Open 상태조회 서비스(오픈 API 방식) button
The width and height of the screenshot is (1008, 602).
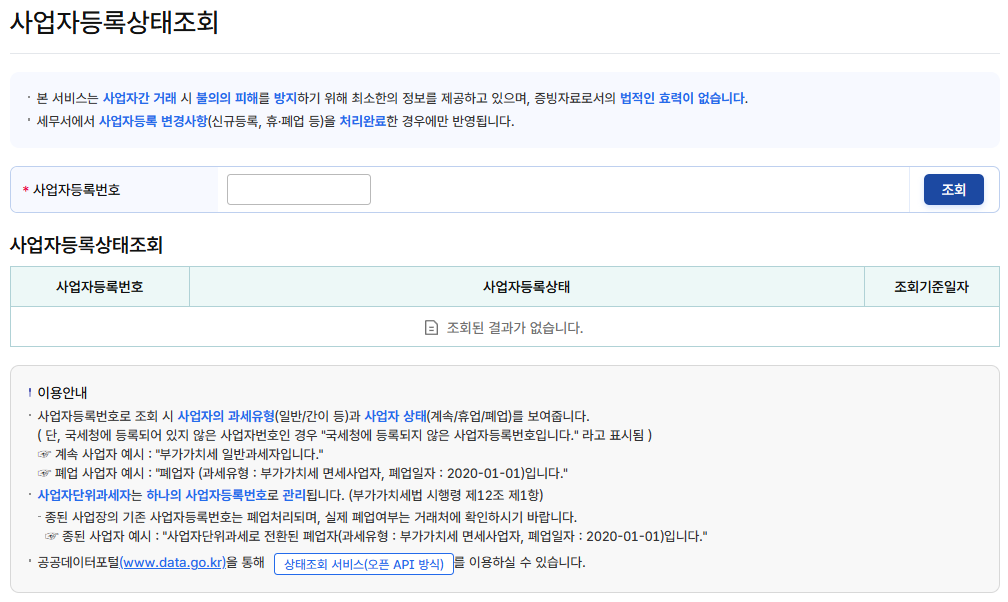(x=364, y=564)
